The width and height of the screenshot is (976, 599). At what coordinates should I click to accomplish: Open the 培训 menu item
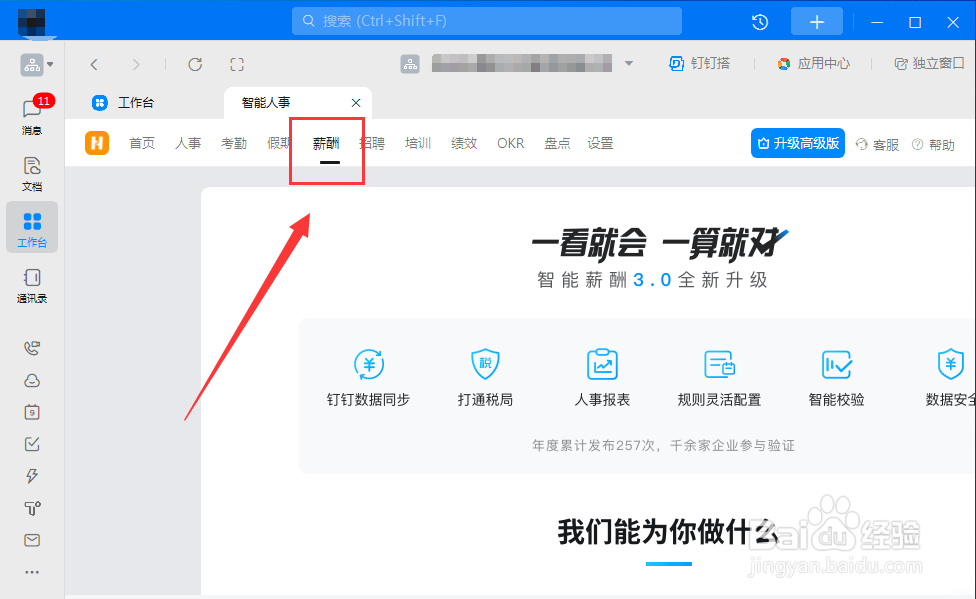pos(418,143)
